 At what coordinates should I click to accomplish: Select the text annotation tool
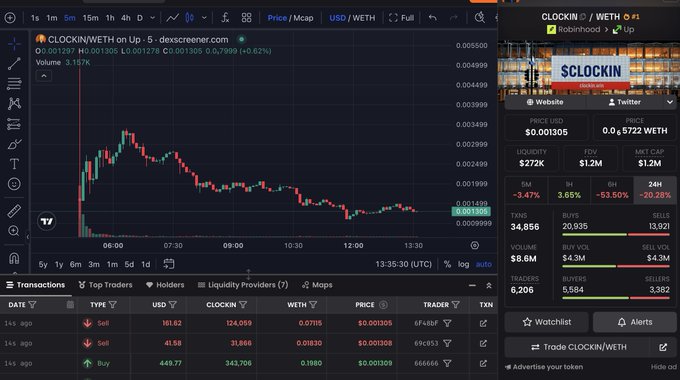pos(14,164)
